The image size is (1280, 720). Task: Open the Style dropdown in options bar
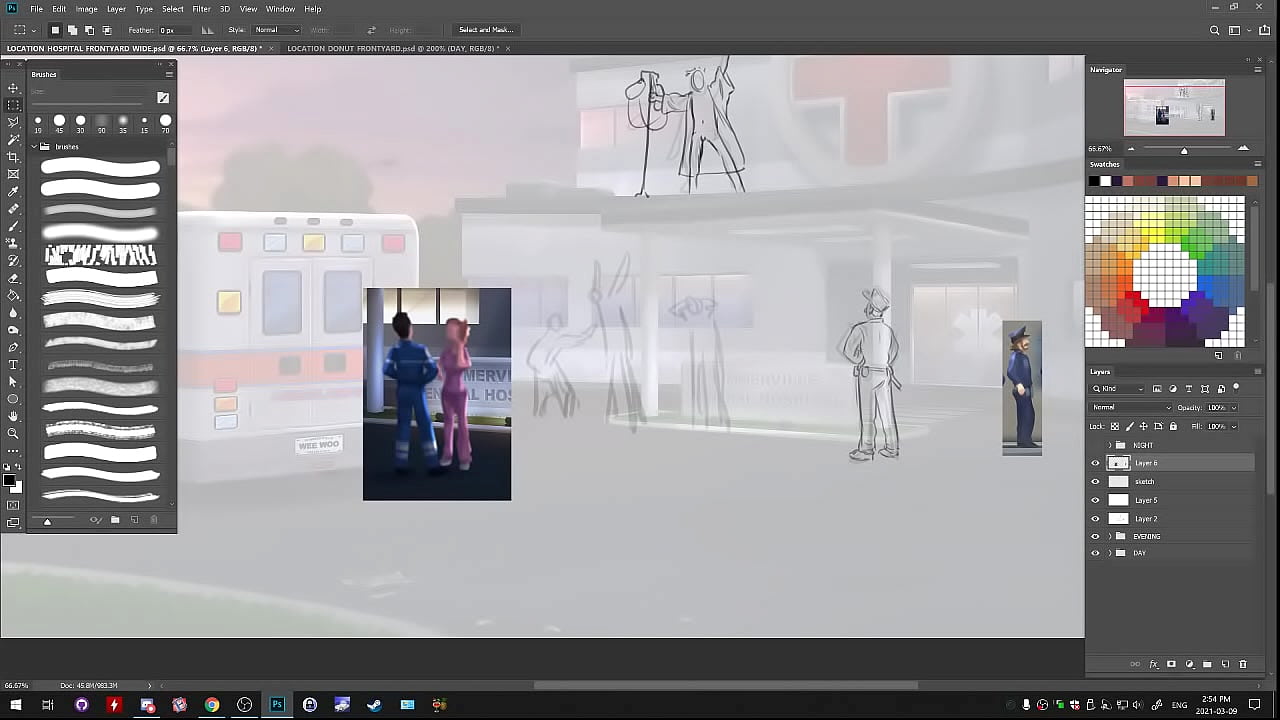[x=277, y=30]
